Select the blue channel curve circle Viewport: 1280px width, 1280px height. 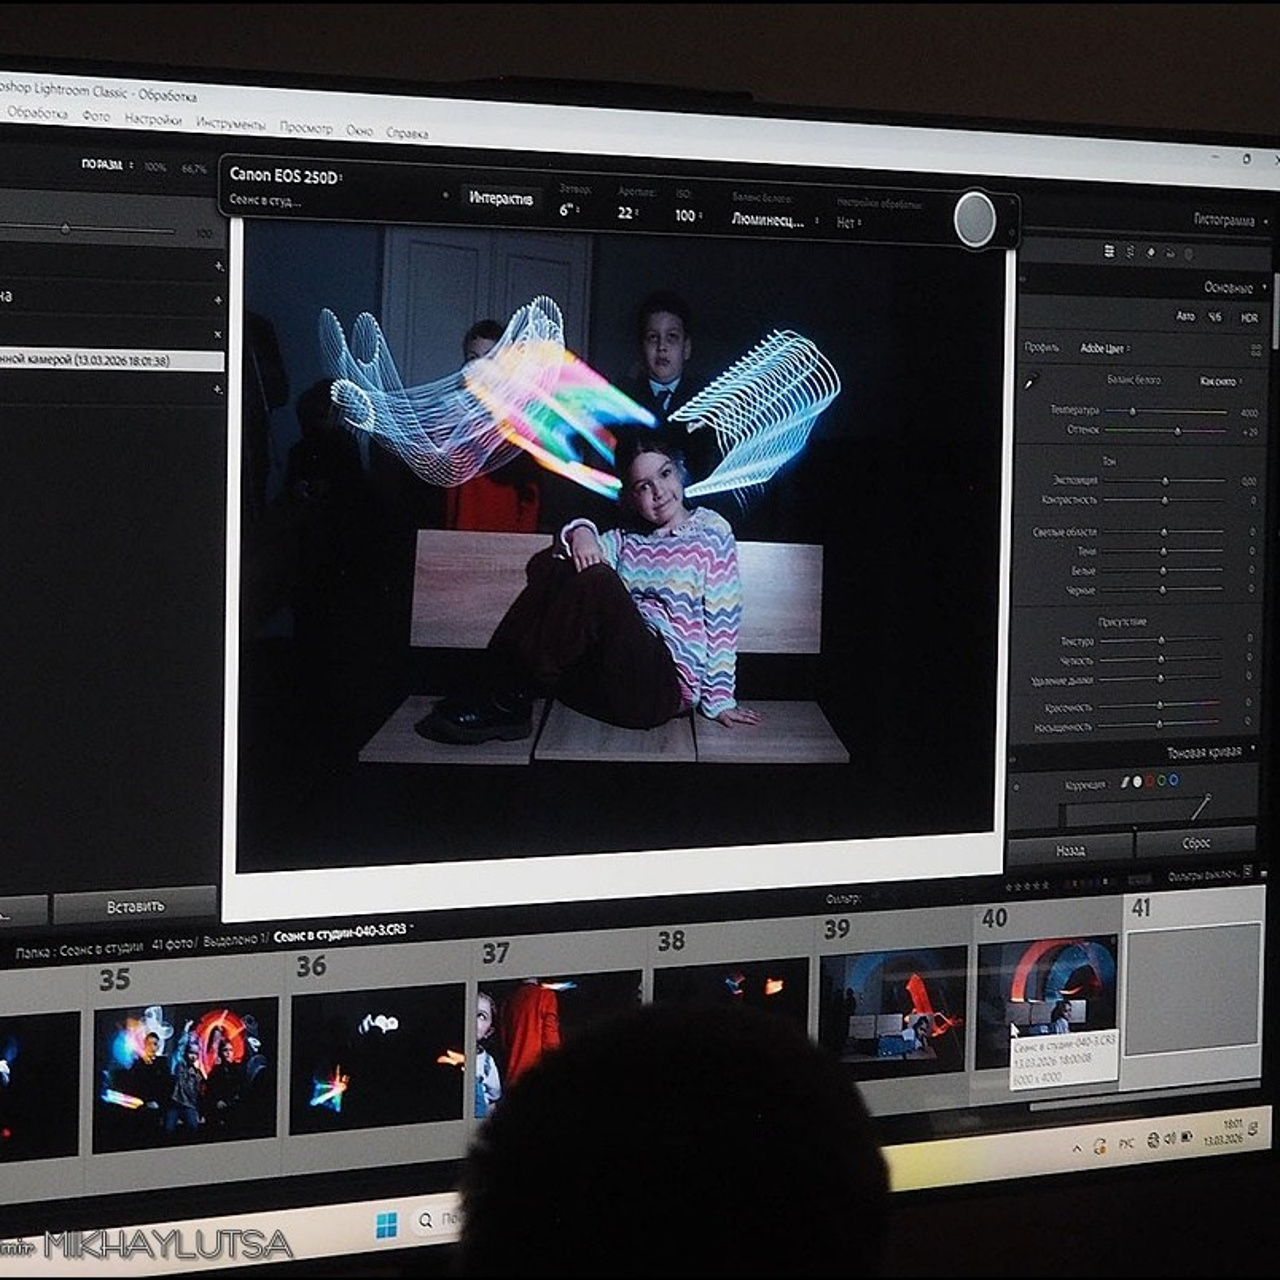[1173, 780]
